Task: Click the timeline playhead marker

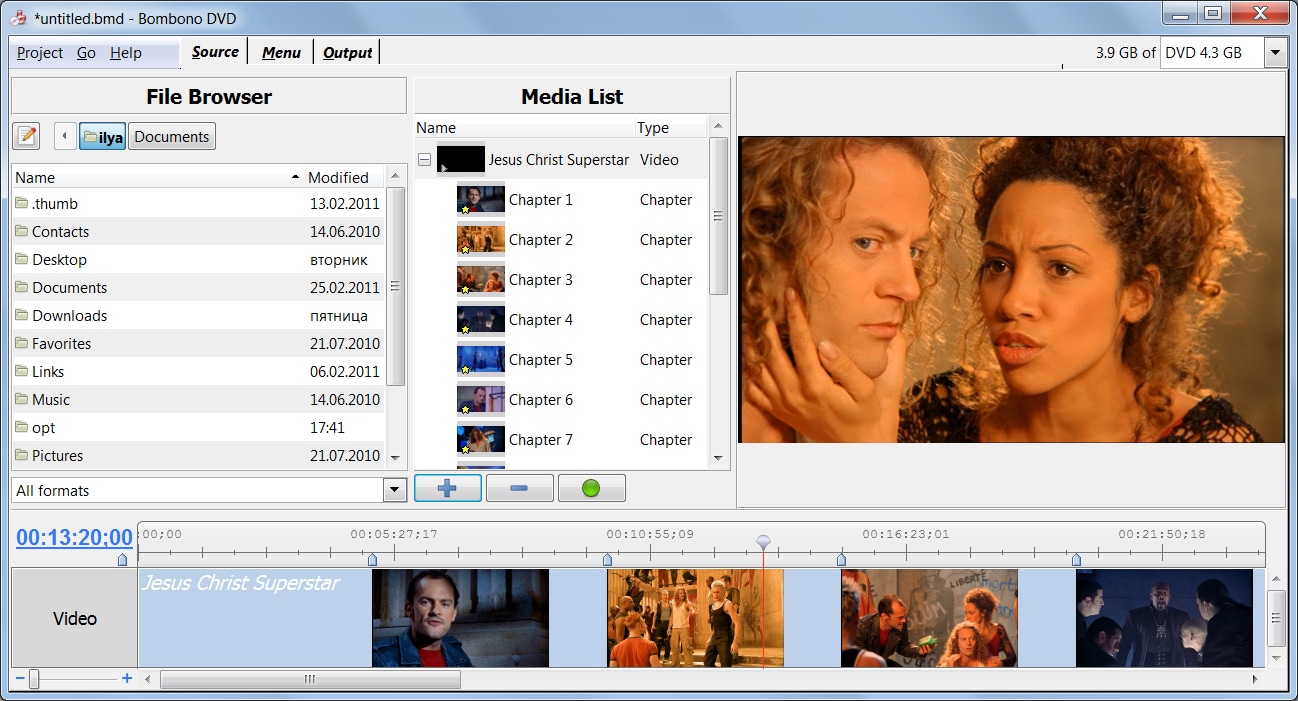Action: (x=763, y=542)
